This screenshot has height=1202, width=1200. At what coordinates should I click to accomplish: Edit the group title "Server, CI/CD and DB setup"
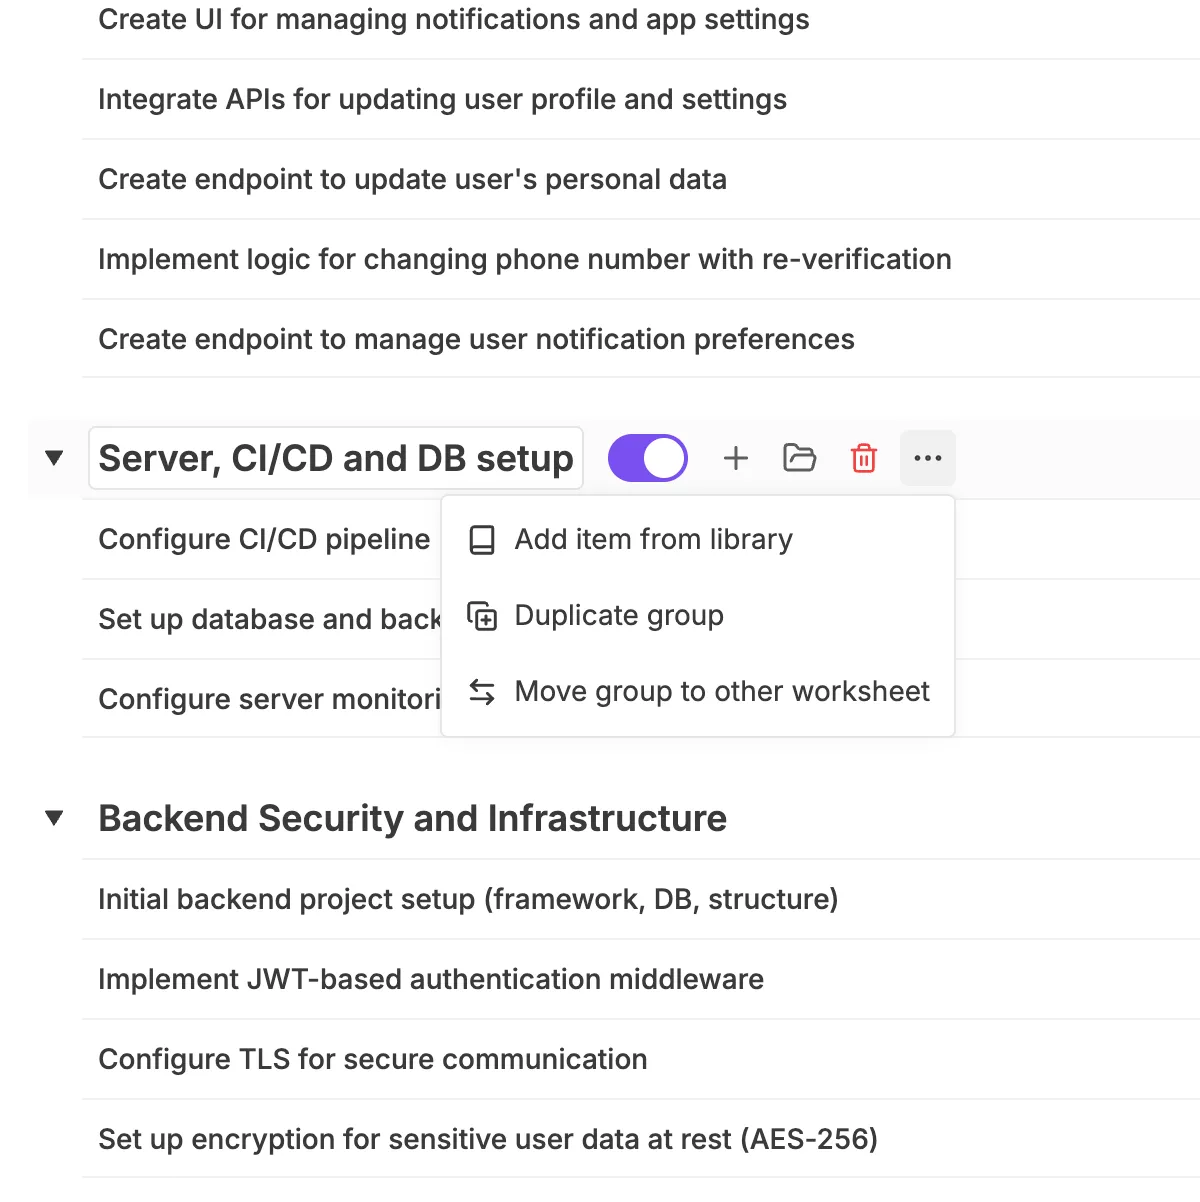tap(336, 458)
